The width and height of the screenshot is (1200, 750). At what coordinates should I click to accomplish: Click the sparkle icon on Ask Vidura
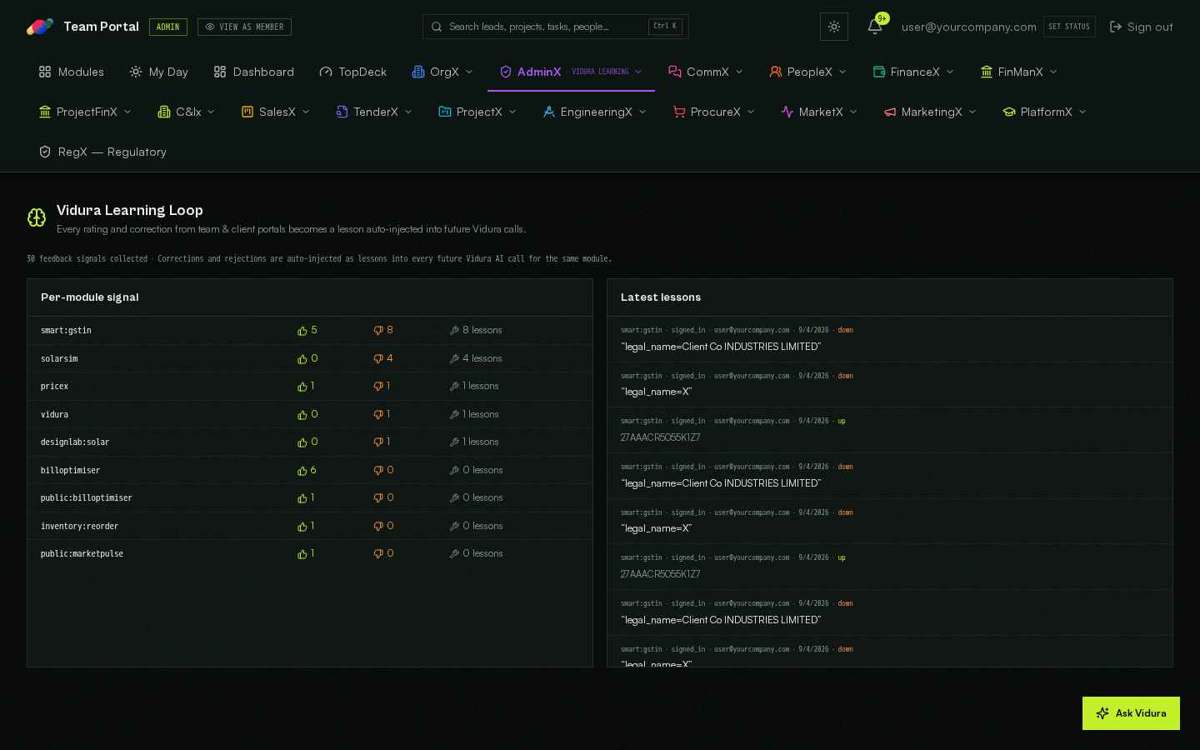point(1102,713)
